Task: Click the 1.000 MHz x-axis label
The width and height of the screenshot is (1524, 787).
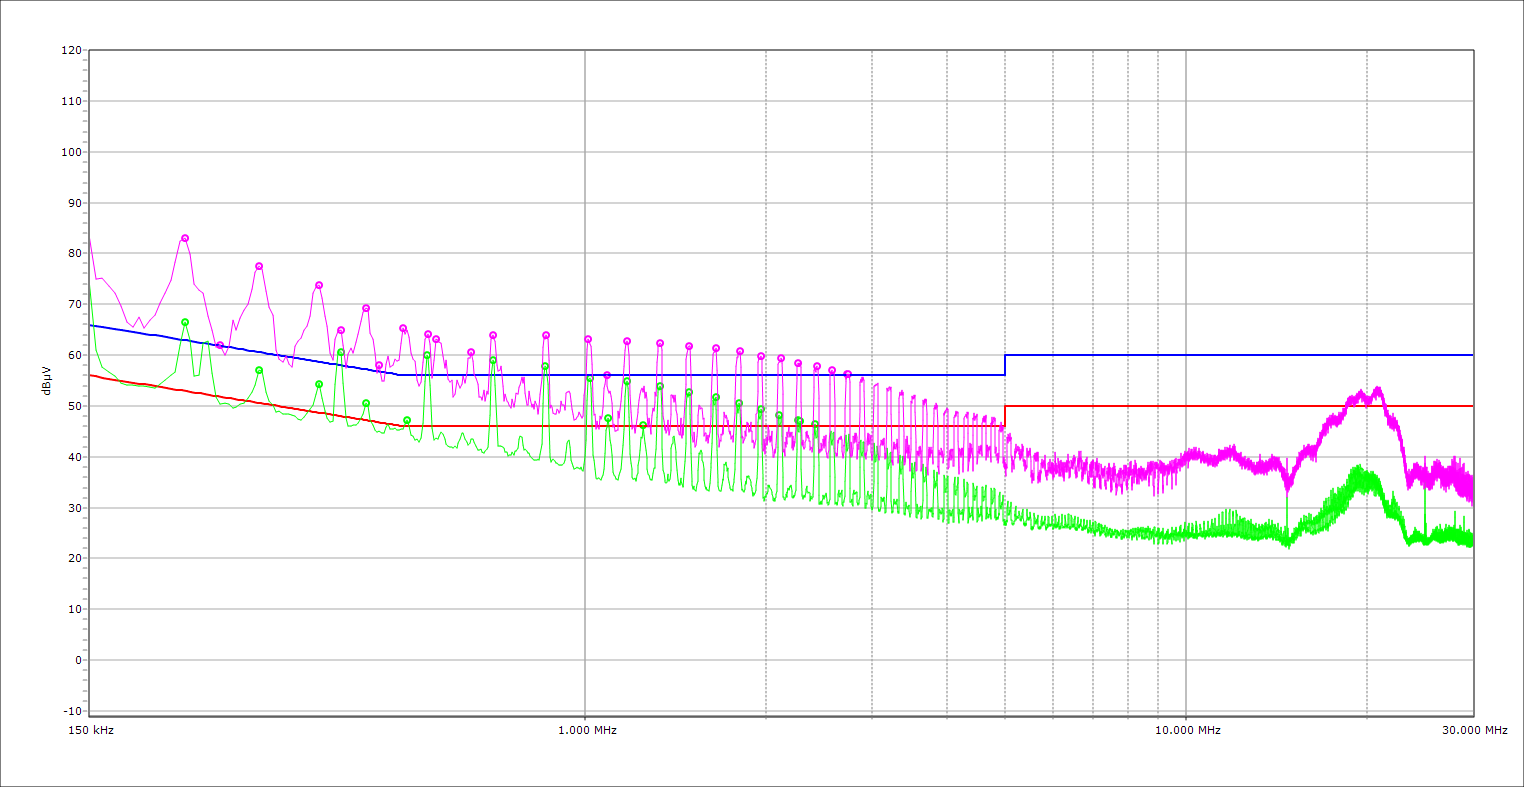Action: point(585,730)
